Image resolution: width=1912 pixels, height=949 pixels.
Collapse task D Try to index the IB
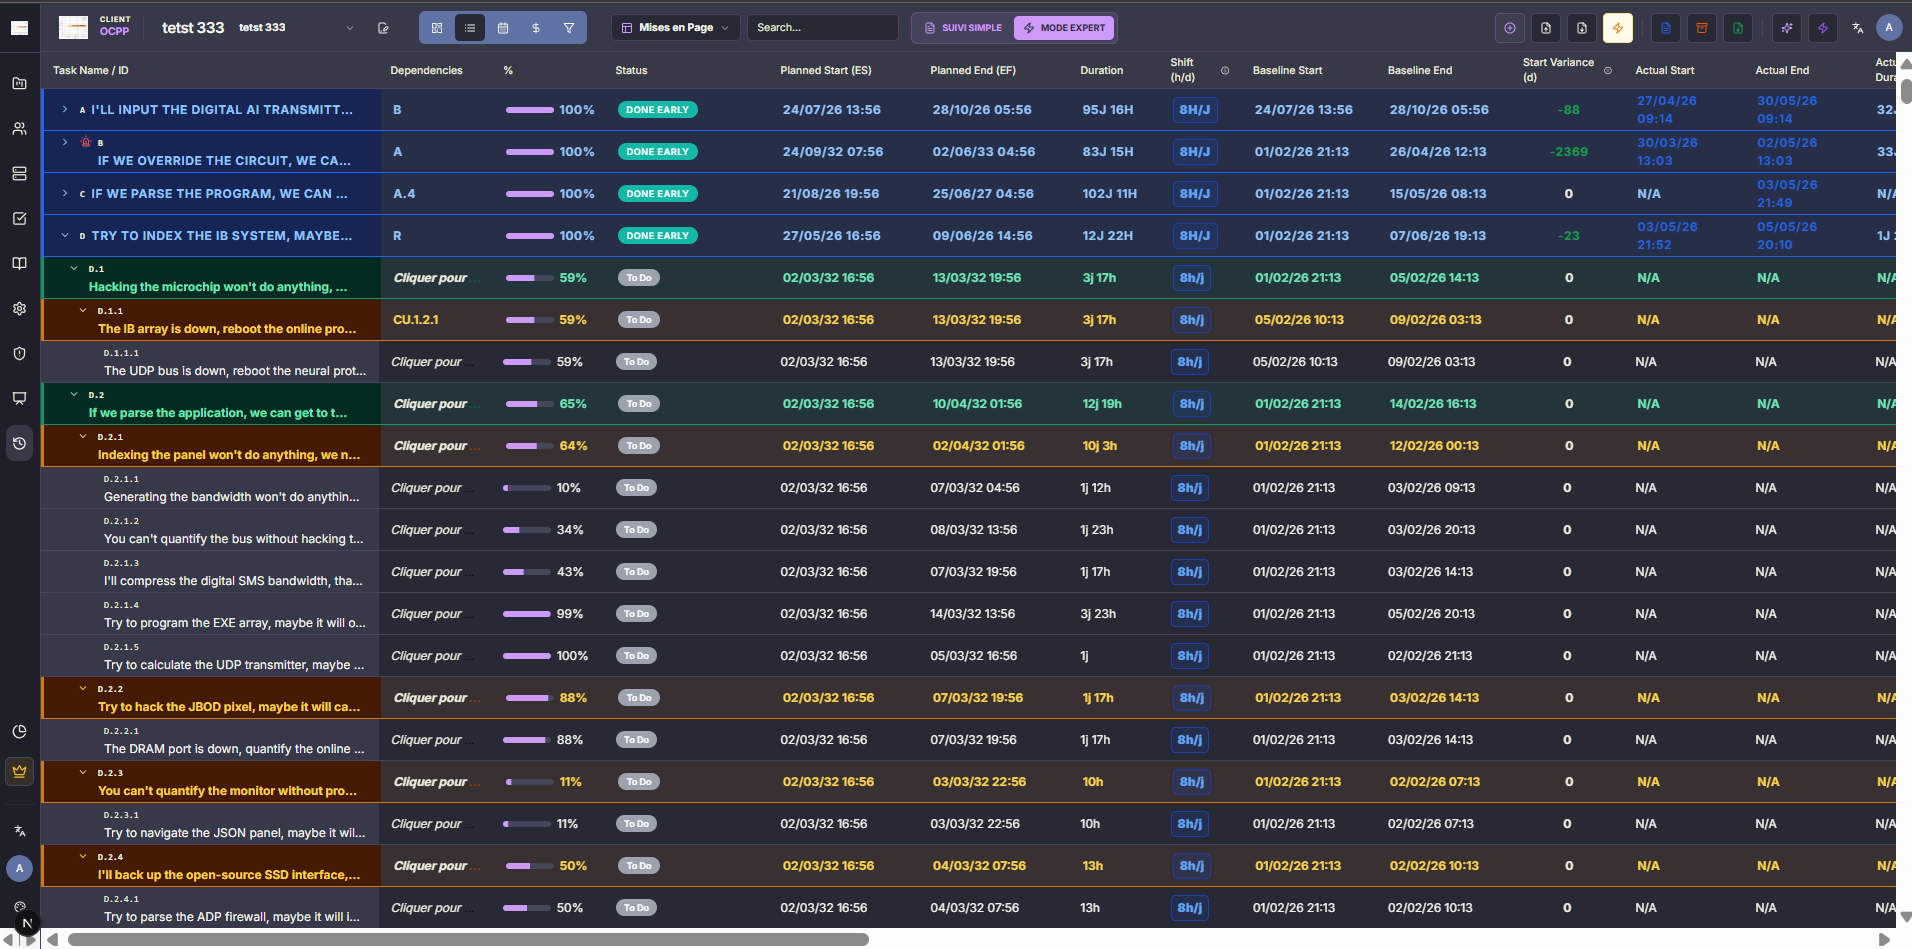(65, 236)
